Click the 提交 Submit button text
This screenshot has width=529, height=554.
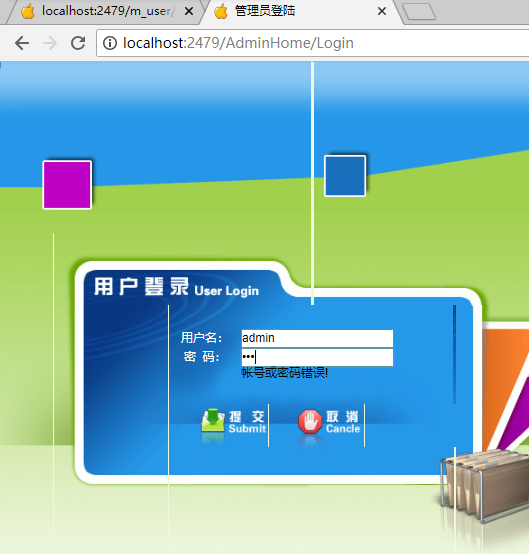coord(247,422)
